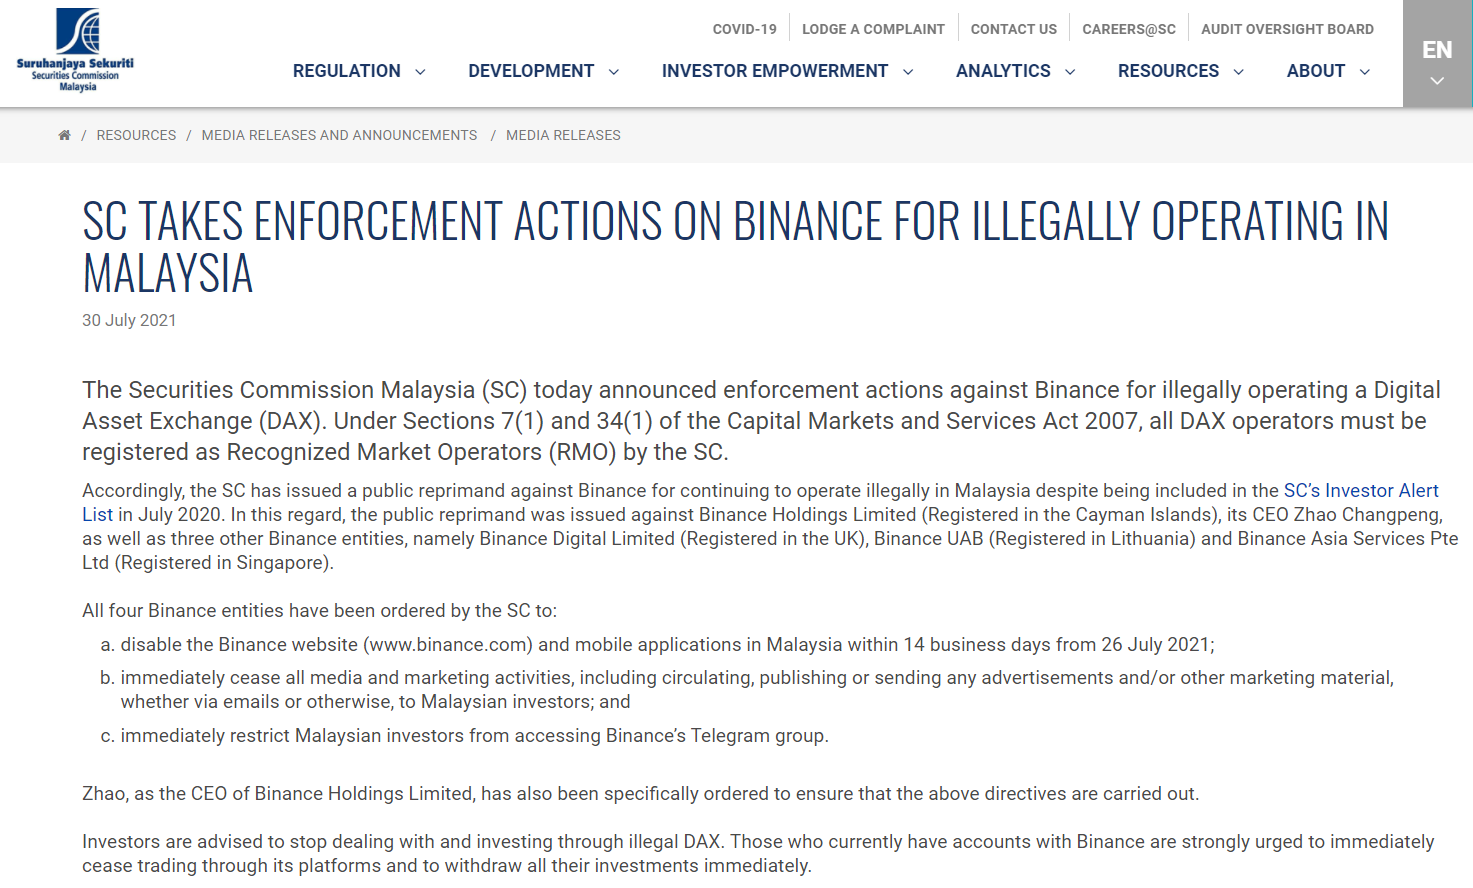Go to the home breadcrumb icon
This screenshot has height=888, width=1473.
(x=64, y=135)
